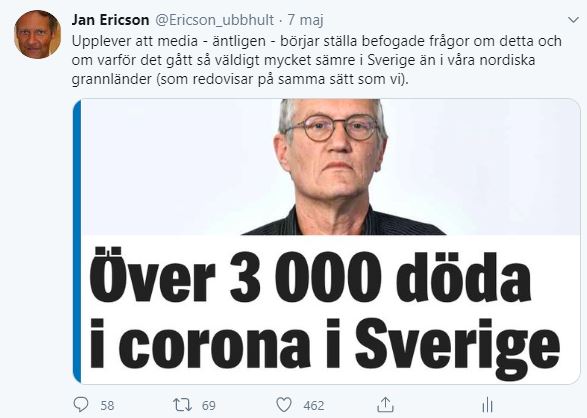Click the Jan Ericson display name

110,20
